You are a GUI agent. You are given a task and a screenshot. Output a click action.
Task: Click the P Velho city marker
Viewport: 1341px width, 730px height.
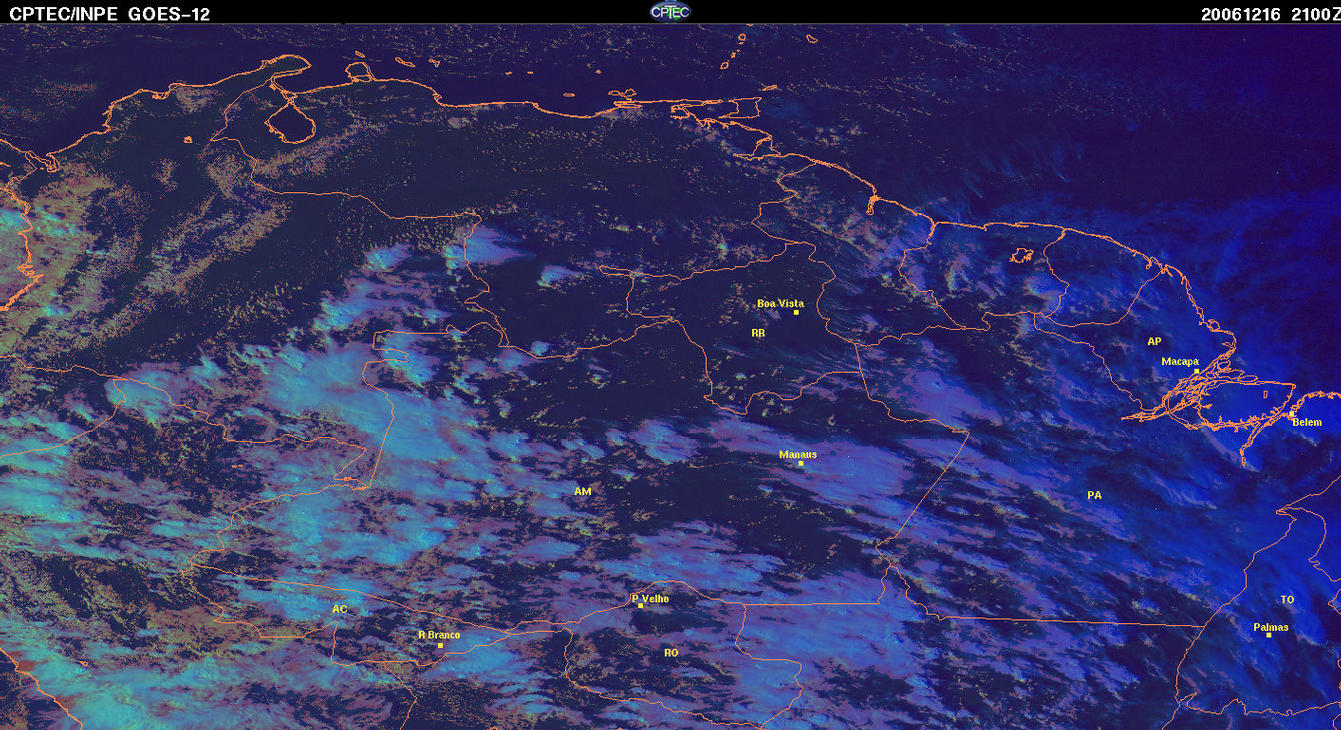(x=640, y=606)
